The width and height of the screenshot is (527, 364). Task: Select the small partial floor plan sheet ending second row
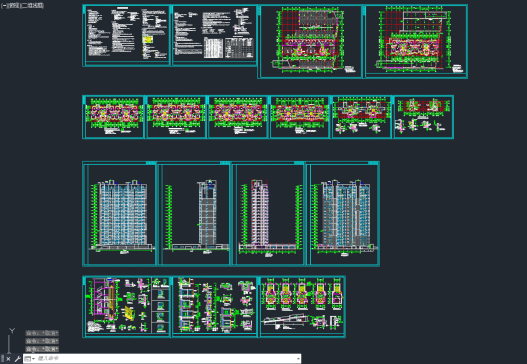[423, 117]
